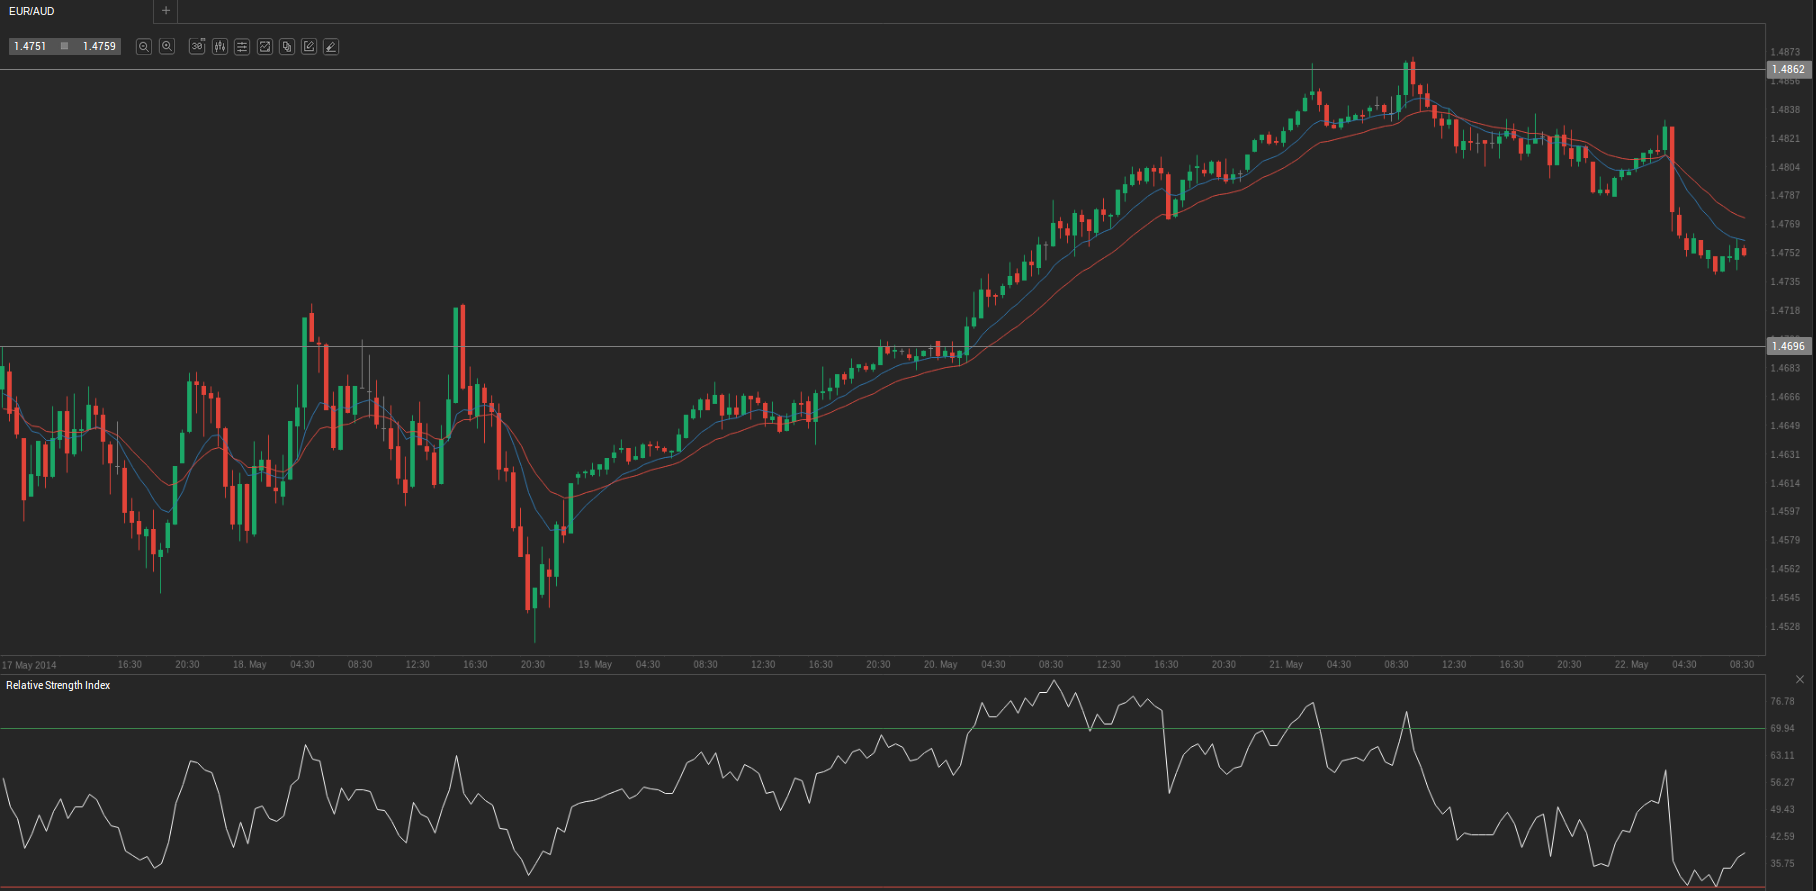
Task: Click the chart image export icon
Action: 265,46
